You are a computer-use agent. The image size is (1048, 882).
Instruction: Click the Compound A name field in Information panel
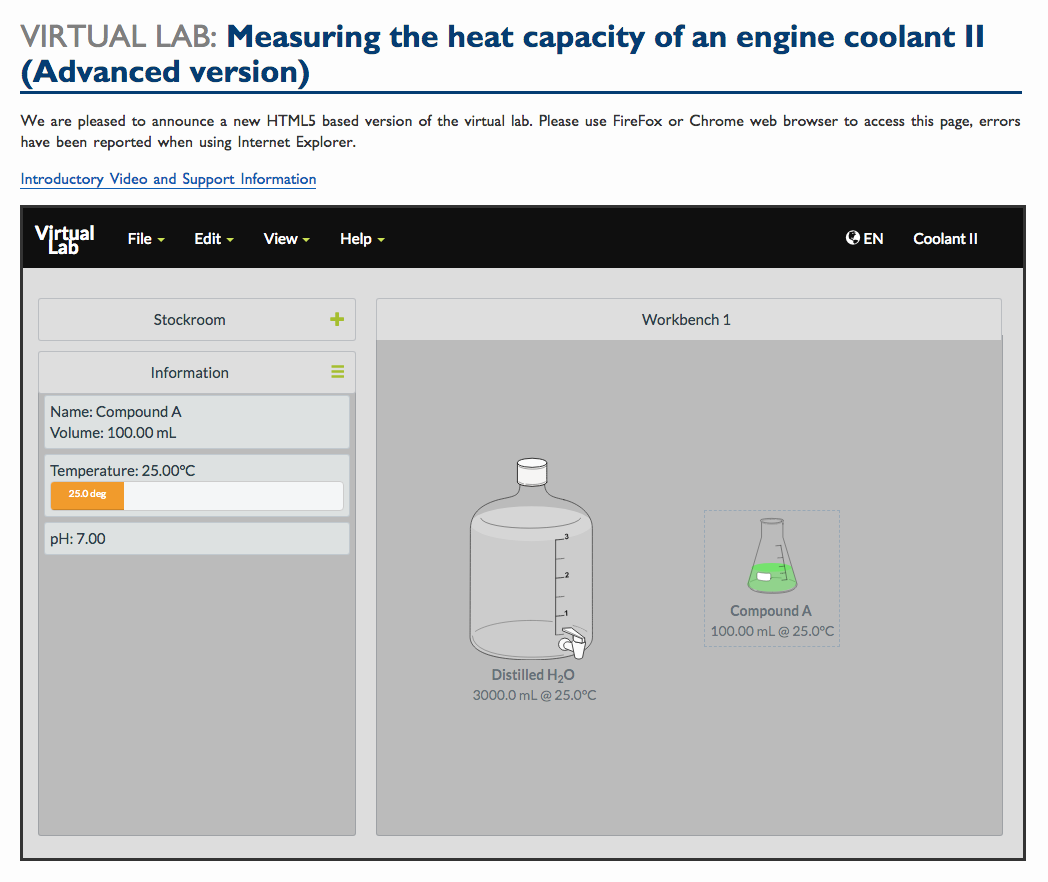click(115, 411)
